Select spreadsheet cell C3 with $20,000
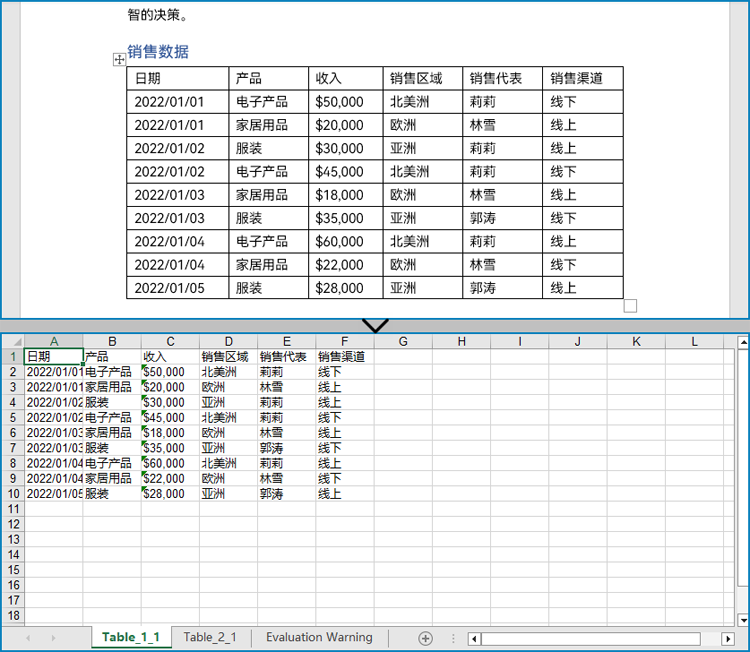 pyautogui.click(x=170, y=387)
